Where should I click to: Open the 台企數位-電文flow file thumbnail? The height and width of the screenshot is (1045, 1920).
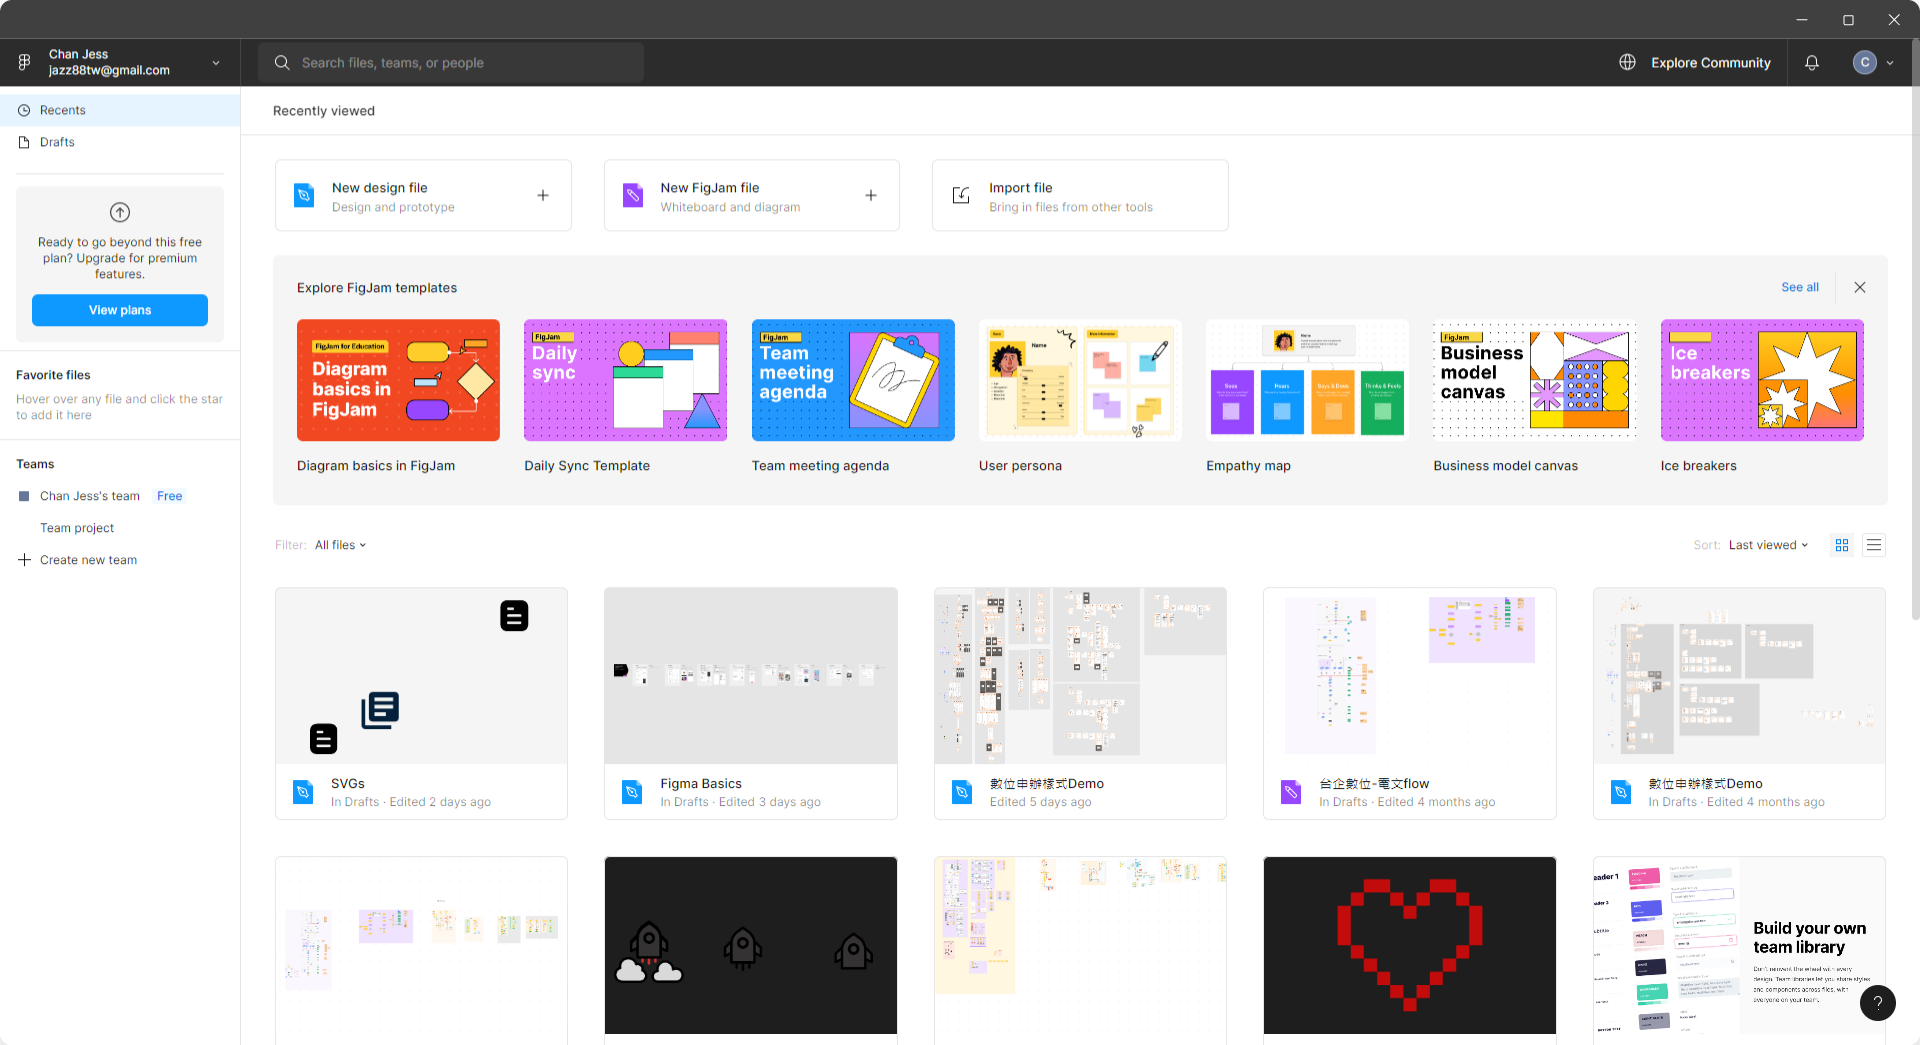click(x=1409, y=676)
